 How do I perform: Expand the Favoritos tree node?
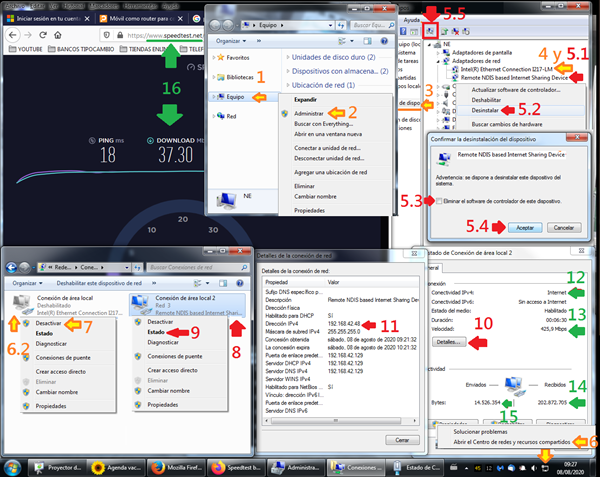point(214,58)
